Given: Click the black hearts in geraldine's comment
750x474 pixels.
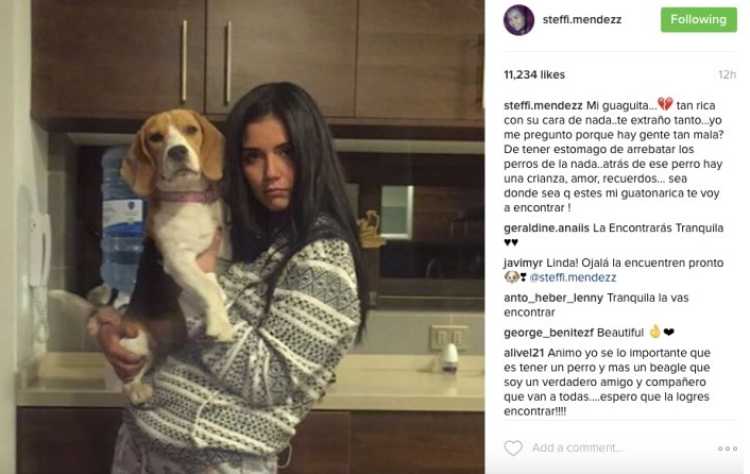Looking at the screenshot, I should (511, 243).
